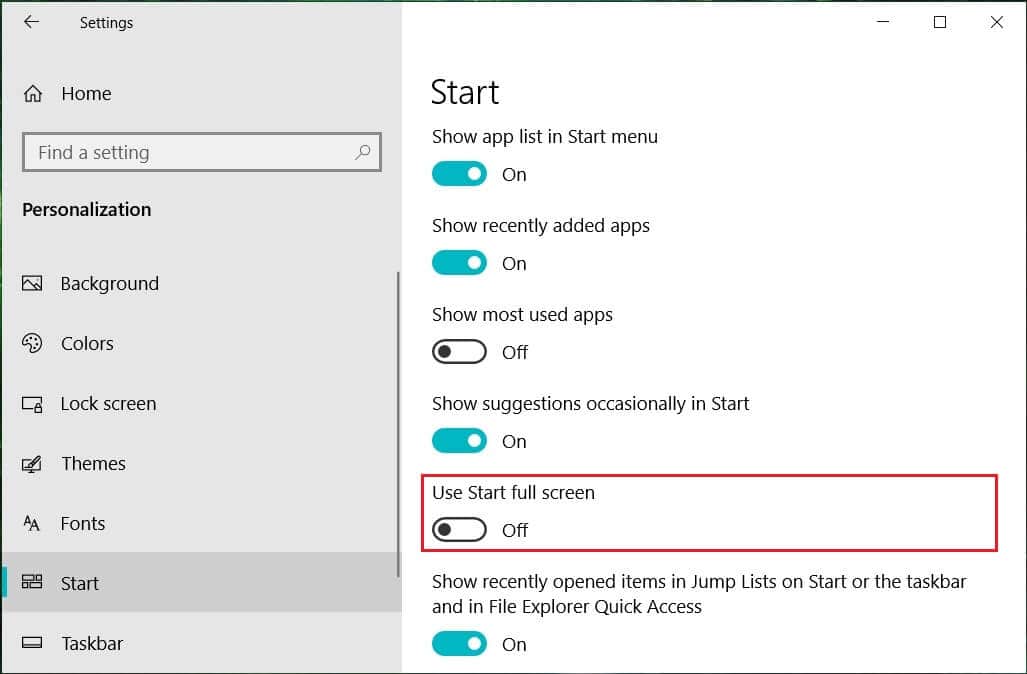Screen dimensions: 1027x674
Task: Open Themes settings via its icon
Action: tap(35, 463)
